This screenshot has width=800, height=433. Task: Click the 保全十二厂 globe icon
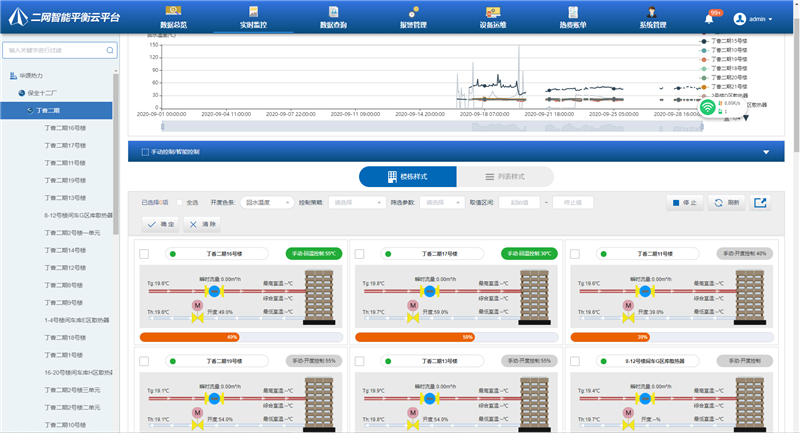pos(21,93)
